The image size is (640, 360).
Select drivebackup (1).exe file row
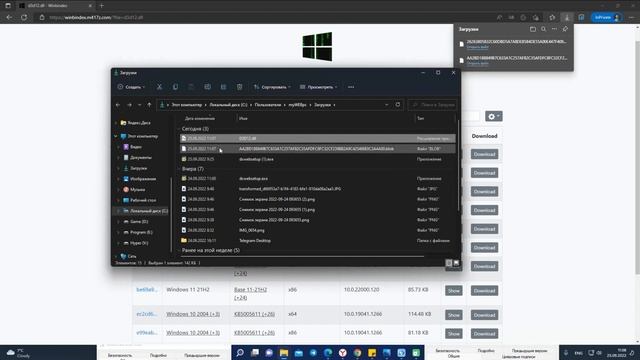coord(318,159)
